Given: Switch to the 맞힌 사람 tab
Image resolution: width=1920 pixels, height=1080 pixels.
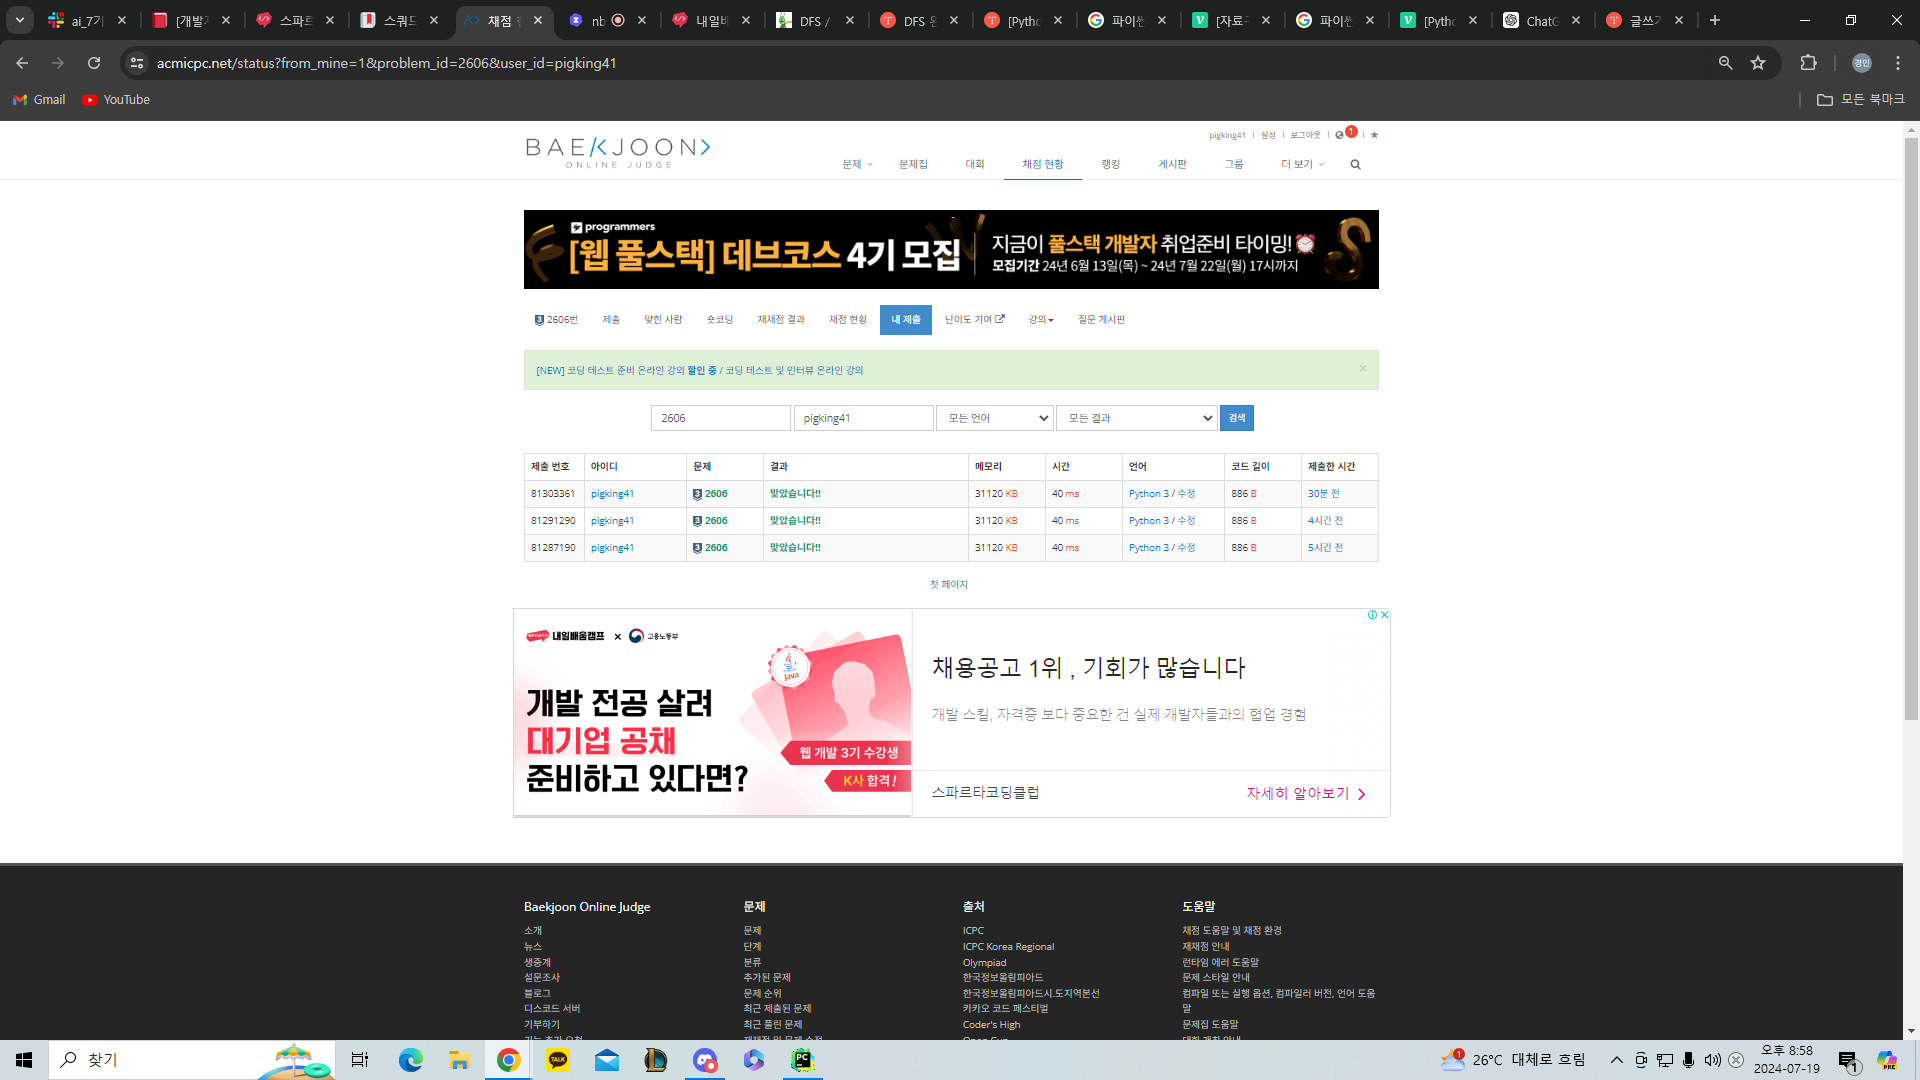Looking at the screenshot, I should tap(662, 320).
